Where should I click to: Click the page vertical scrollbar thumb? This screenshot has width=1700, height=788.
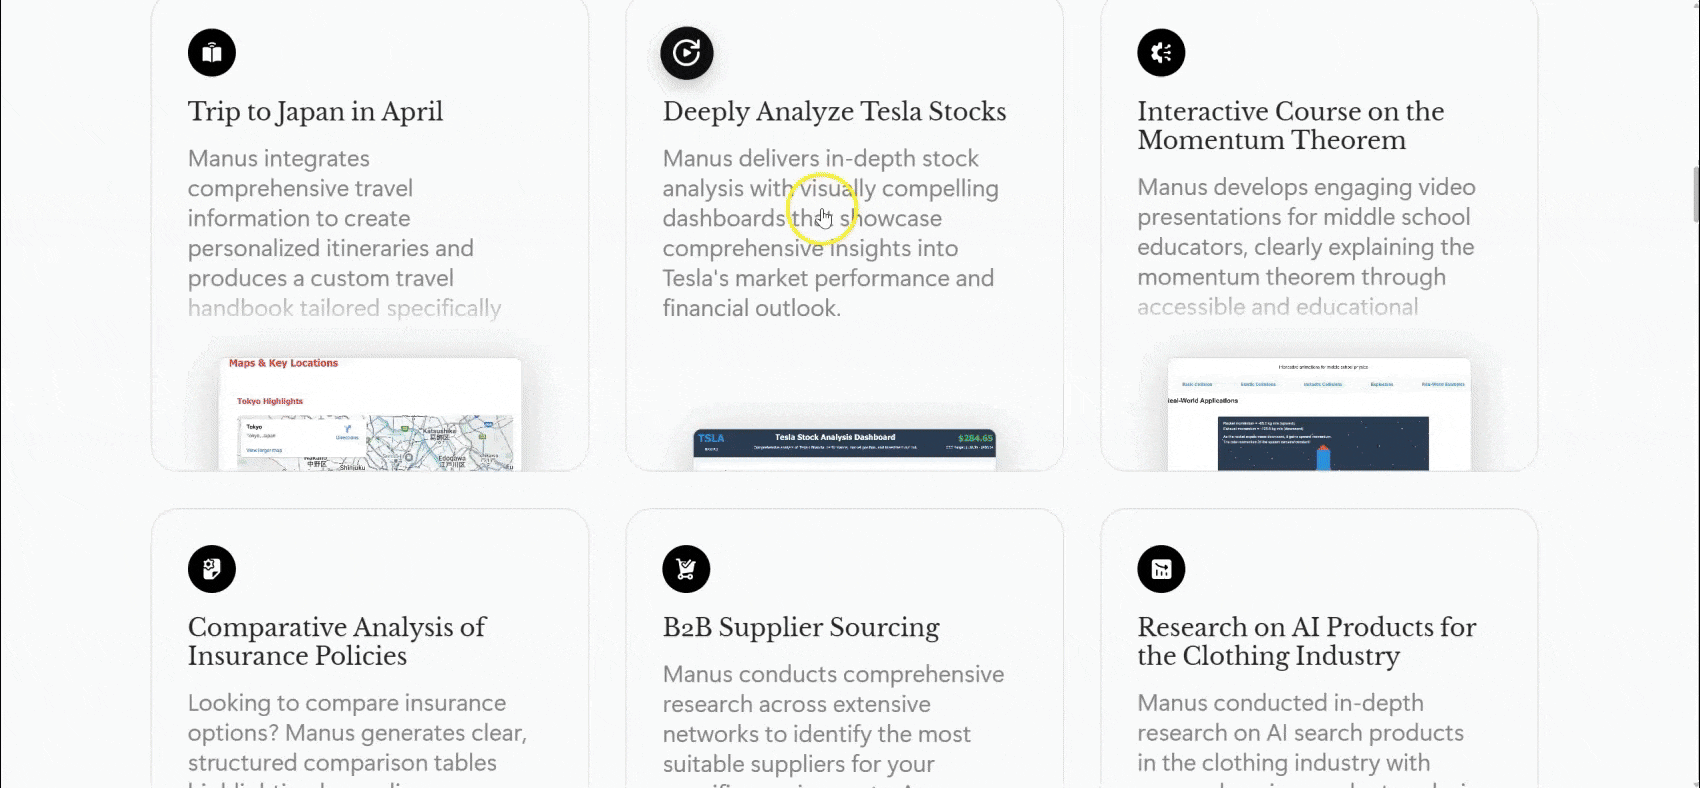point(1695,195)
